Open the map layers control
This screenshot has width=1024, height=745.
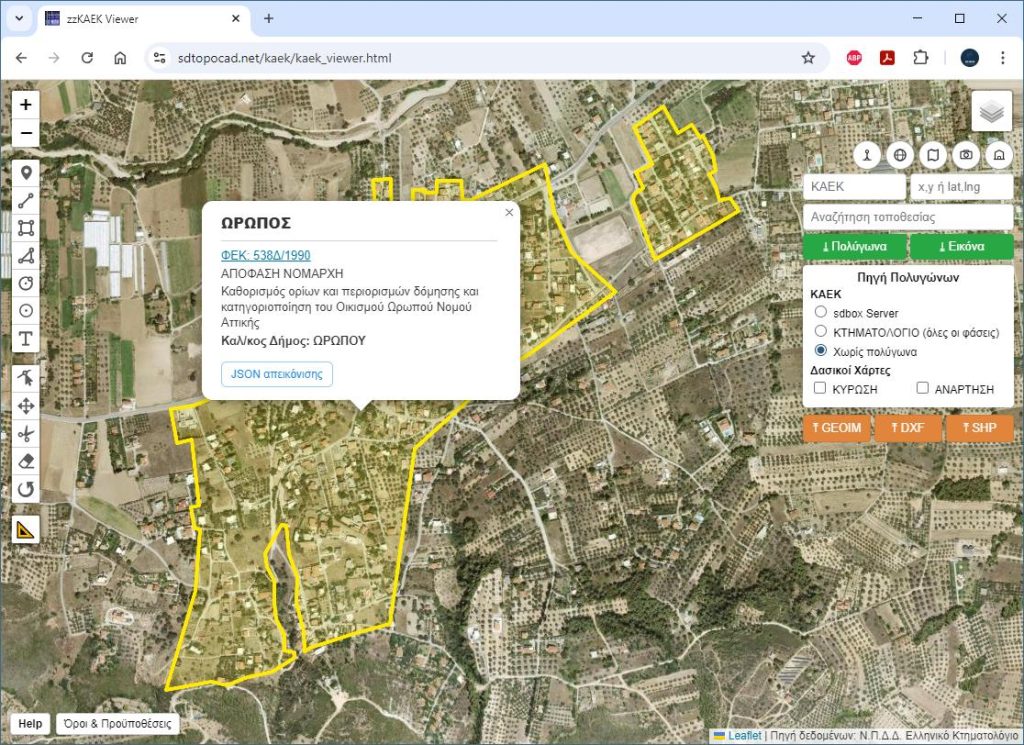pyautogui.click(x=991, y=111)
